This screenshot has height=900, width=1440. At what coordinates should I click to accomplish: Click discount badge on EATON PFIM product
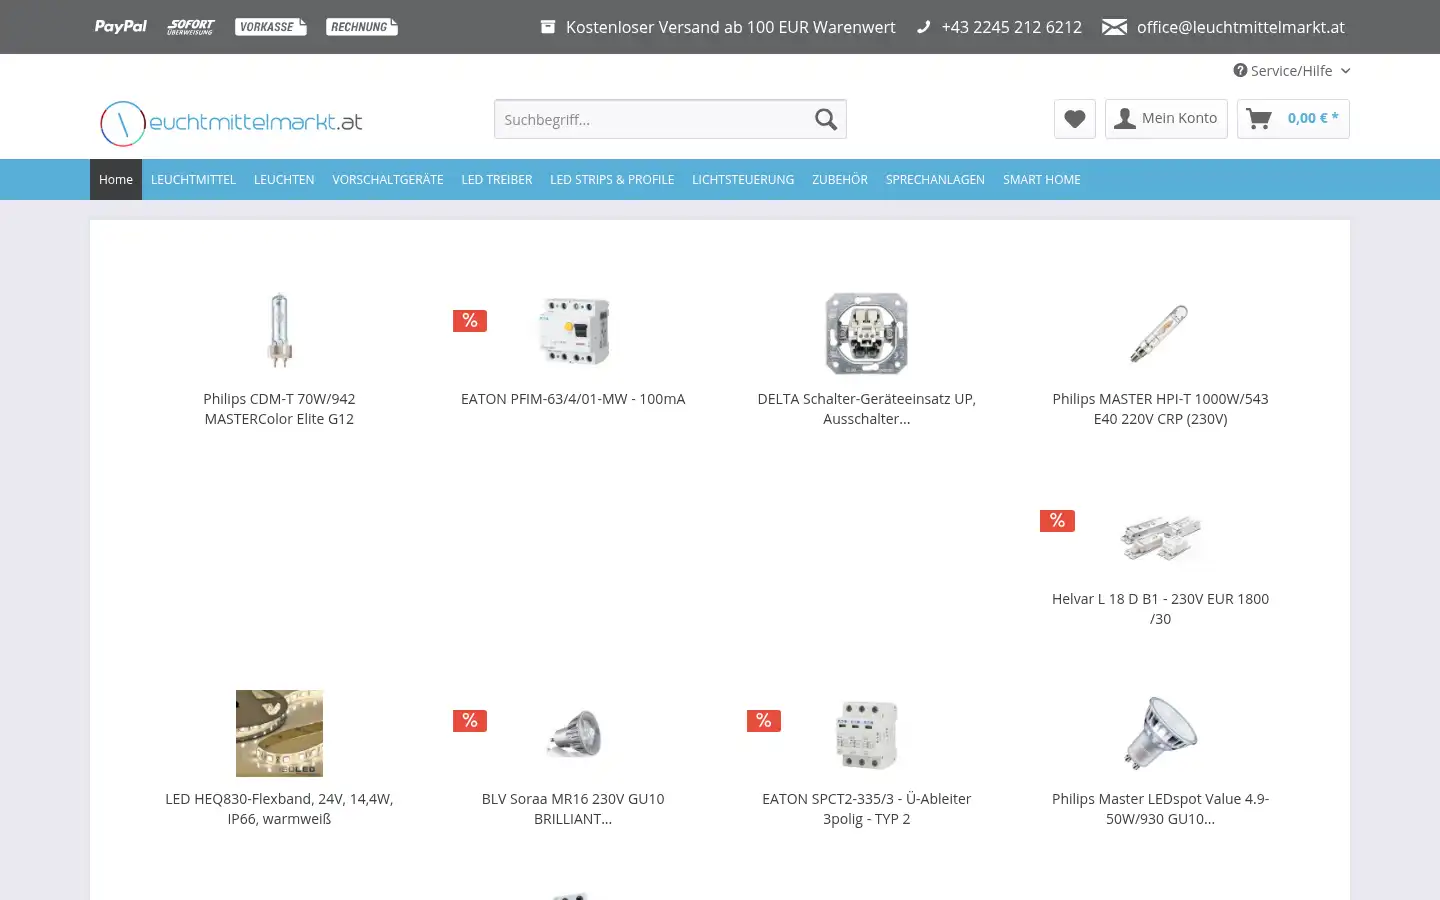click(x=470, y=320)
